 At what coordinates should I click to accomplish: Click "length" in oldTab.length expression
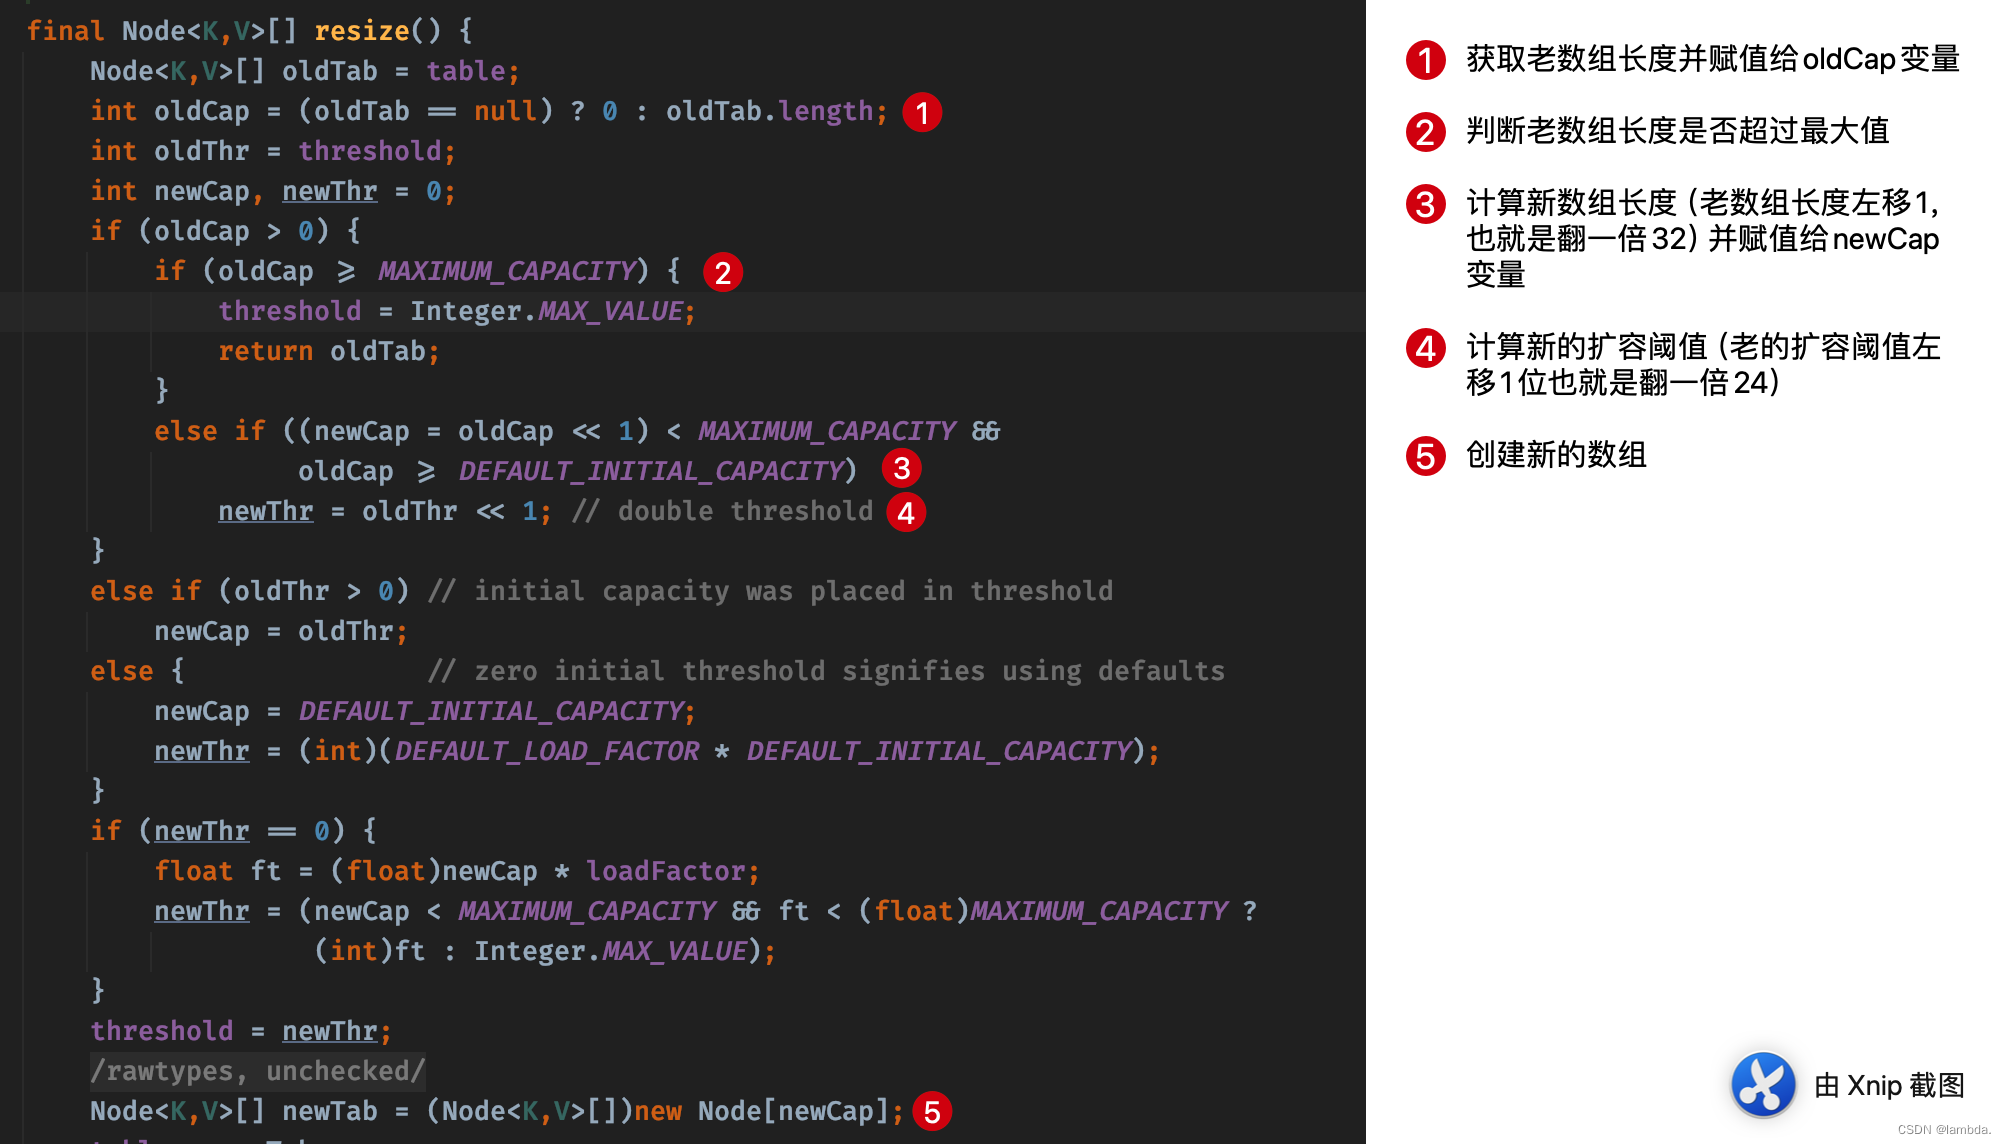826,111
